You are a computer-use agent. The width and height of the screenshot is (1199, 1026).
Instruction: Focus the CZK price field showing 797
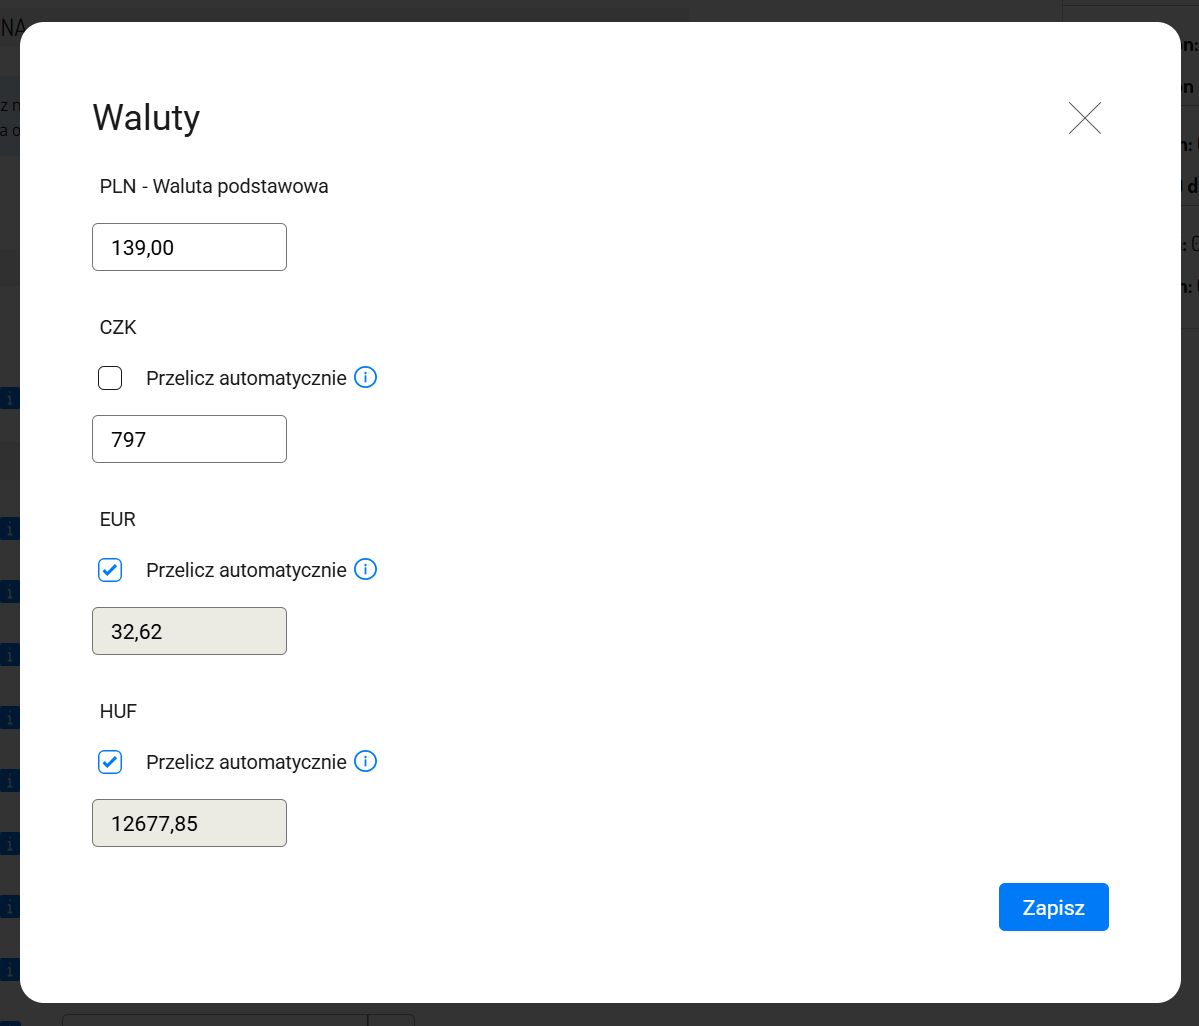tap(189, 439)
